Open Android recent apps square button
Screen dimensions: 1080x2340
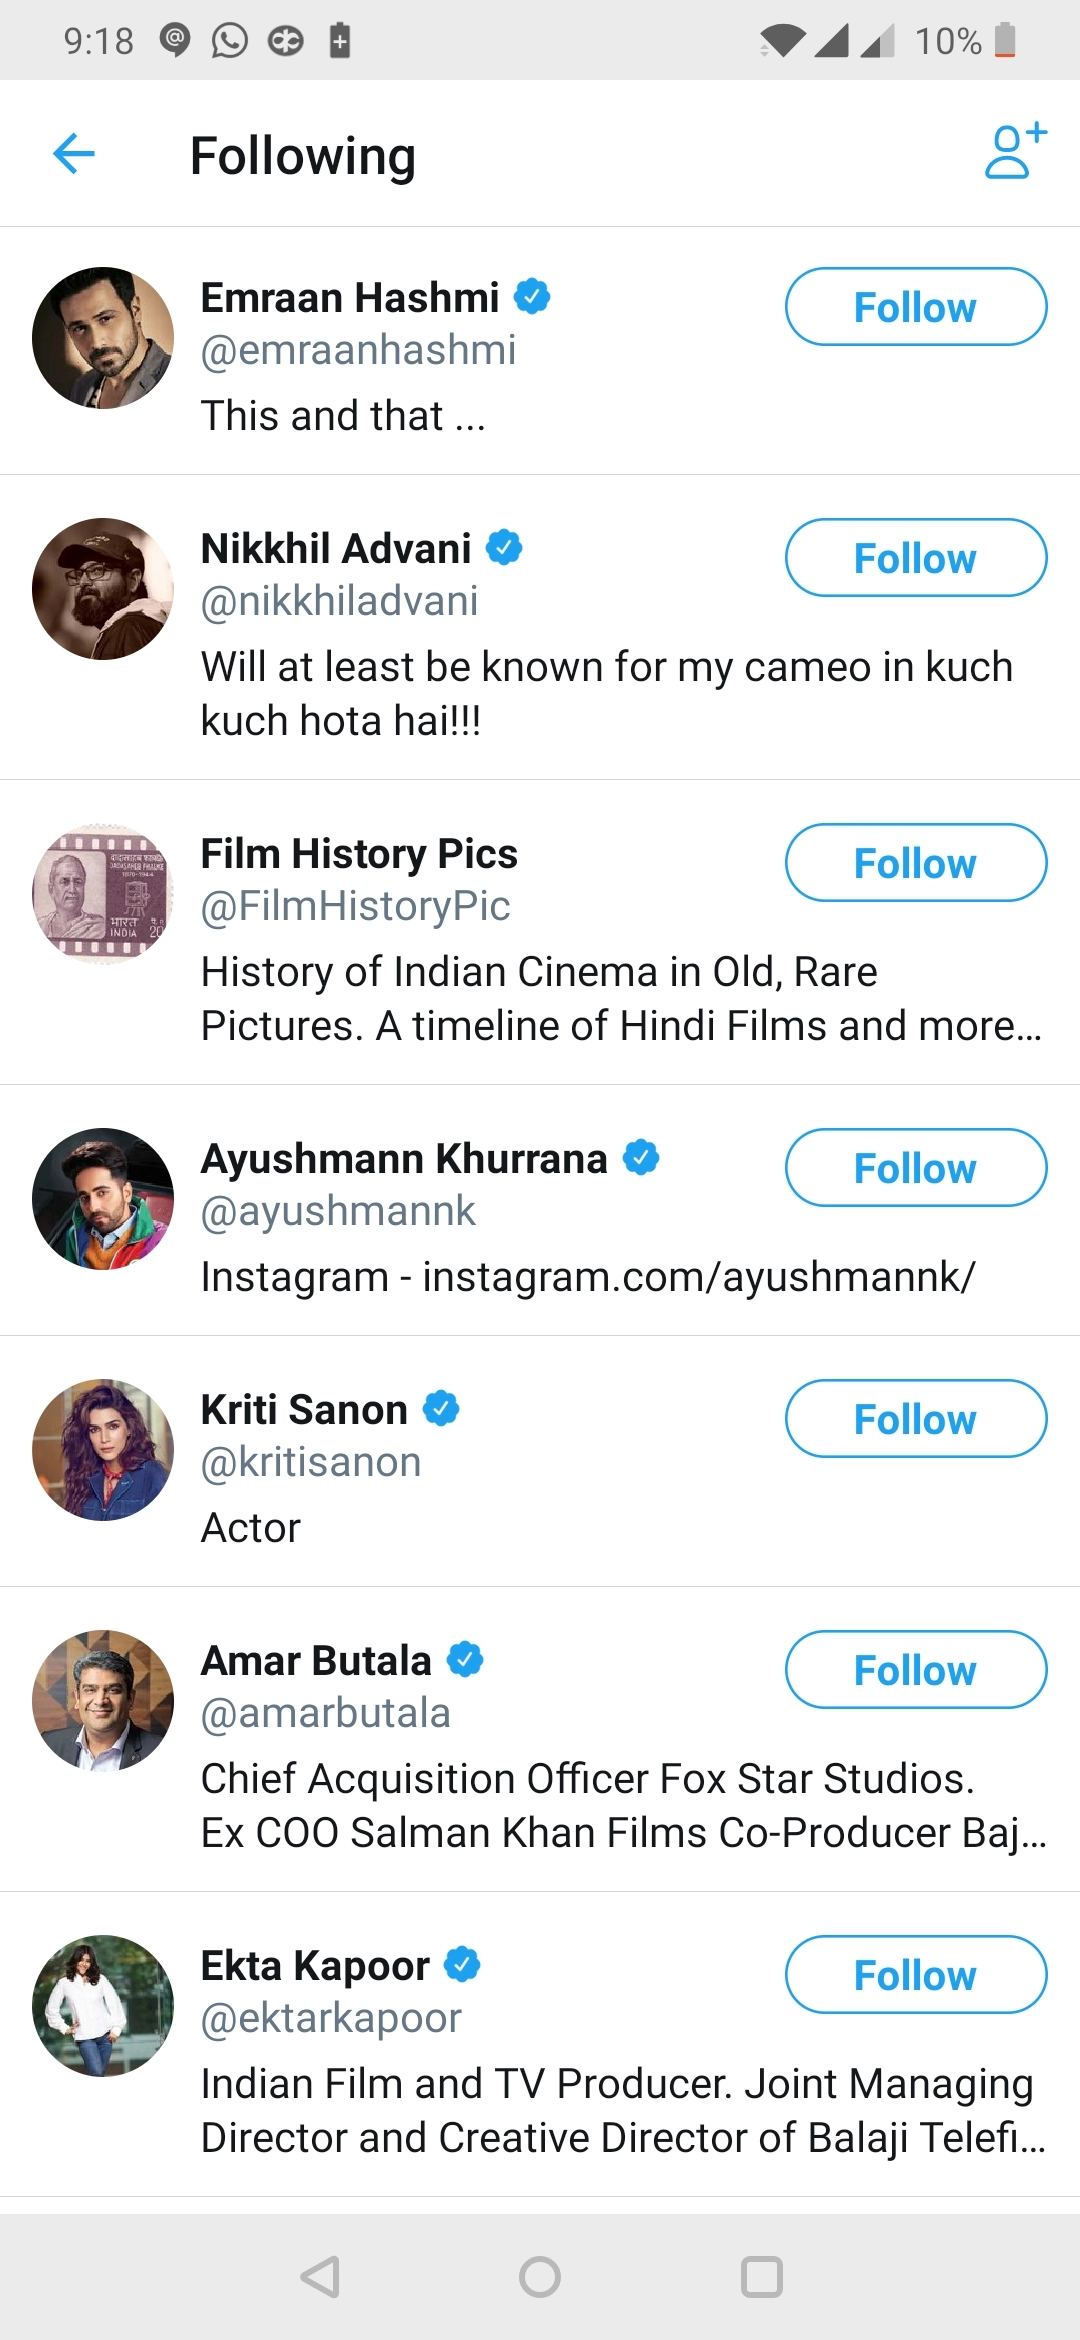(761, 2277)
